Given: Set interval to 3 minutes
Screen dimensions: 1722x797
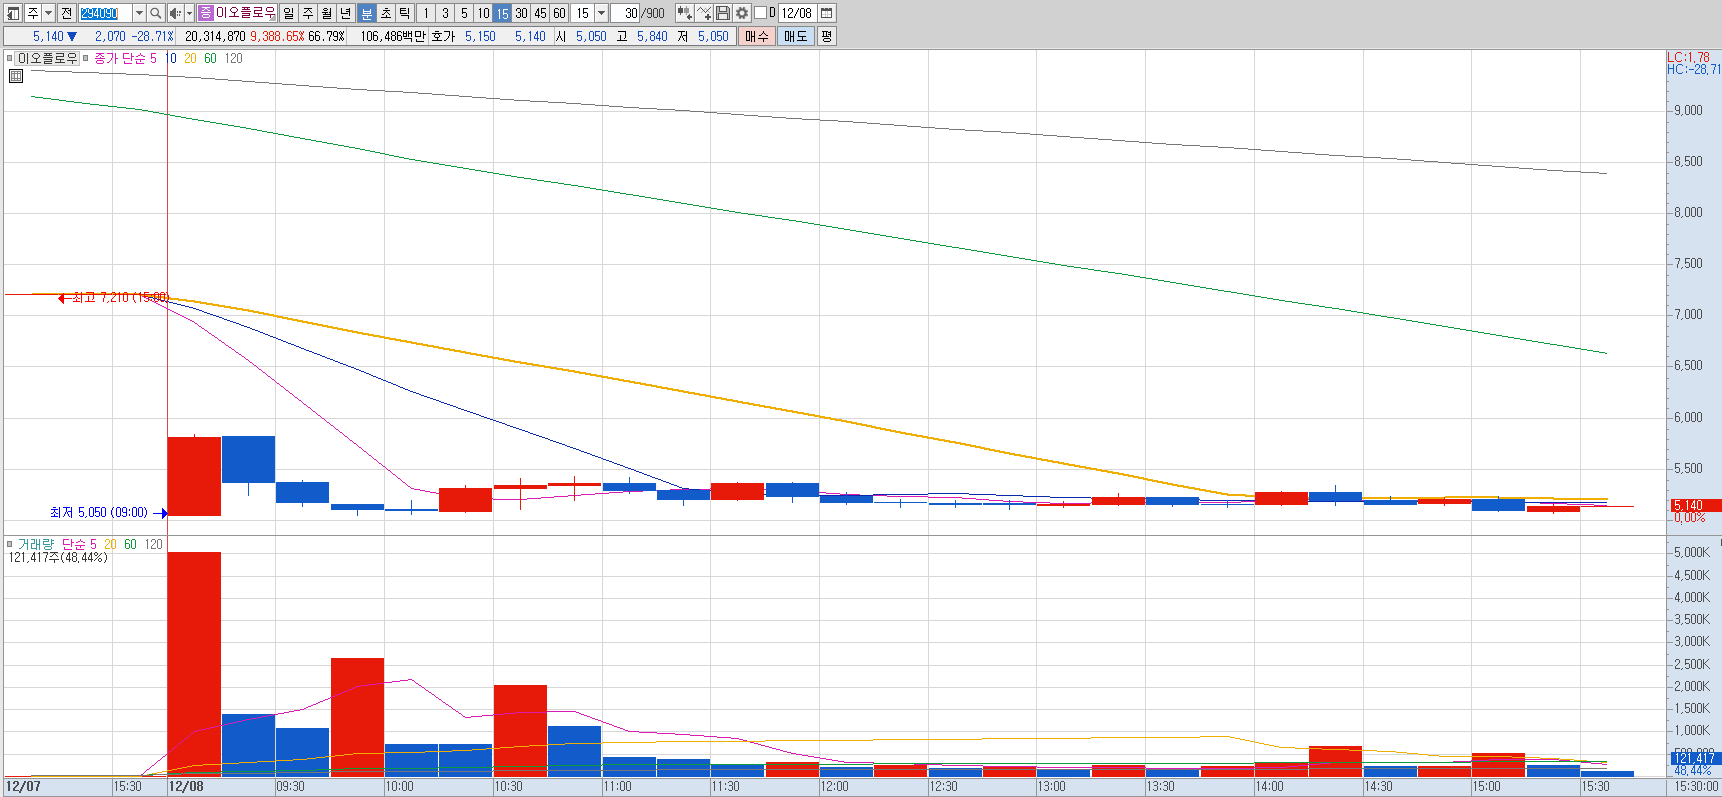Looking at the screenshot, I should click(x=445, y=13).
